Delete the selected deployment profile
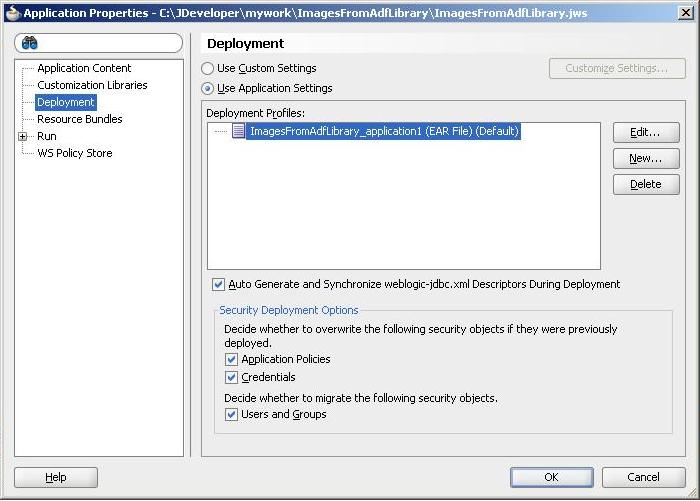The image size is (700, 501). [646, 184]
